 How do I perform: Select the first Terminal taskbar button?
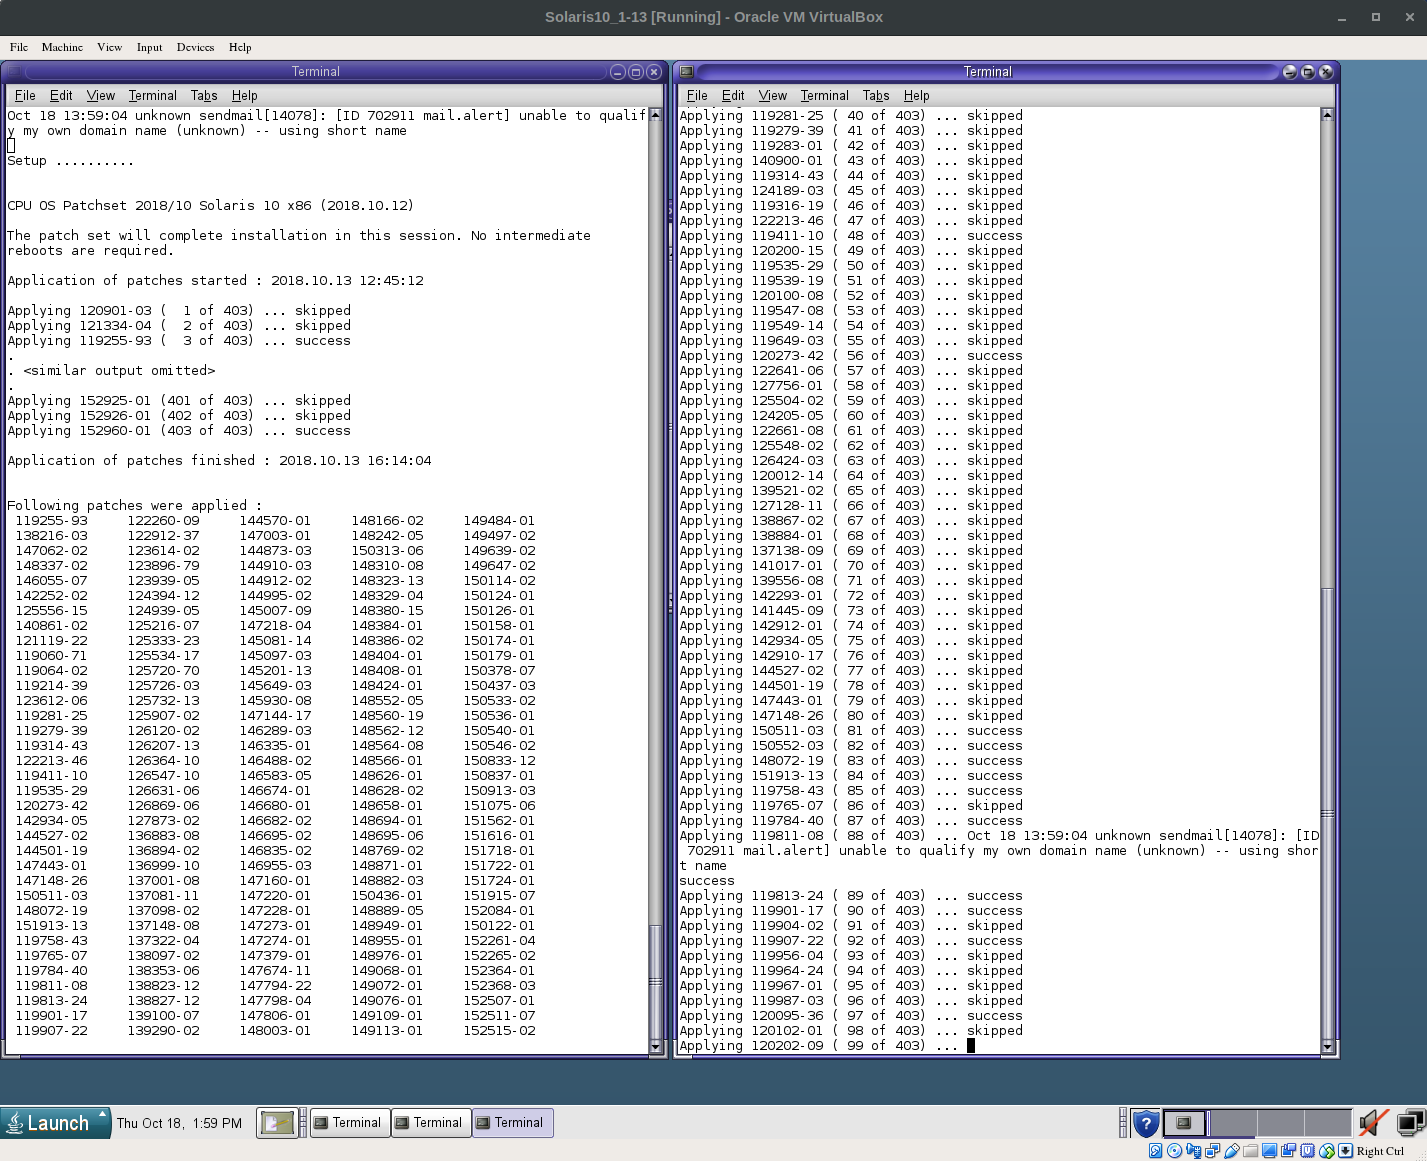349,1123
